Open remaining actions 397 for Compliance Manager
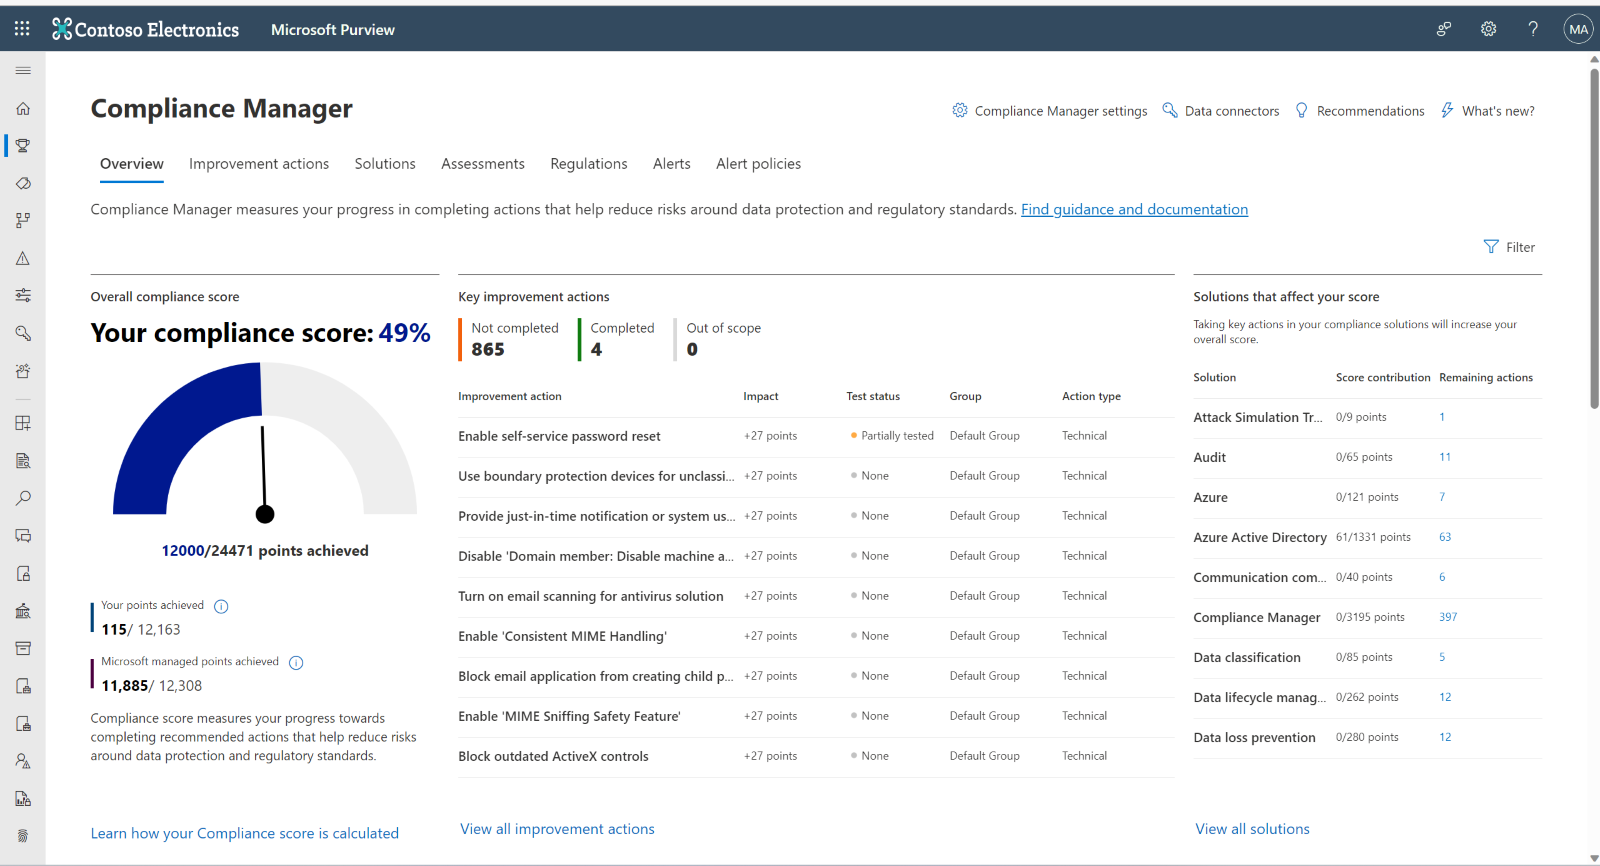Viewport: 1600px width, 866px height. (1448, 617)
